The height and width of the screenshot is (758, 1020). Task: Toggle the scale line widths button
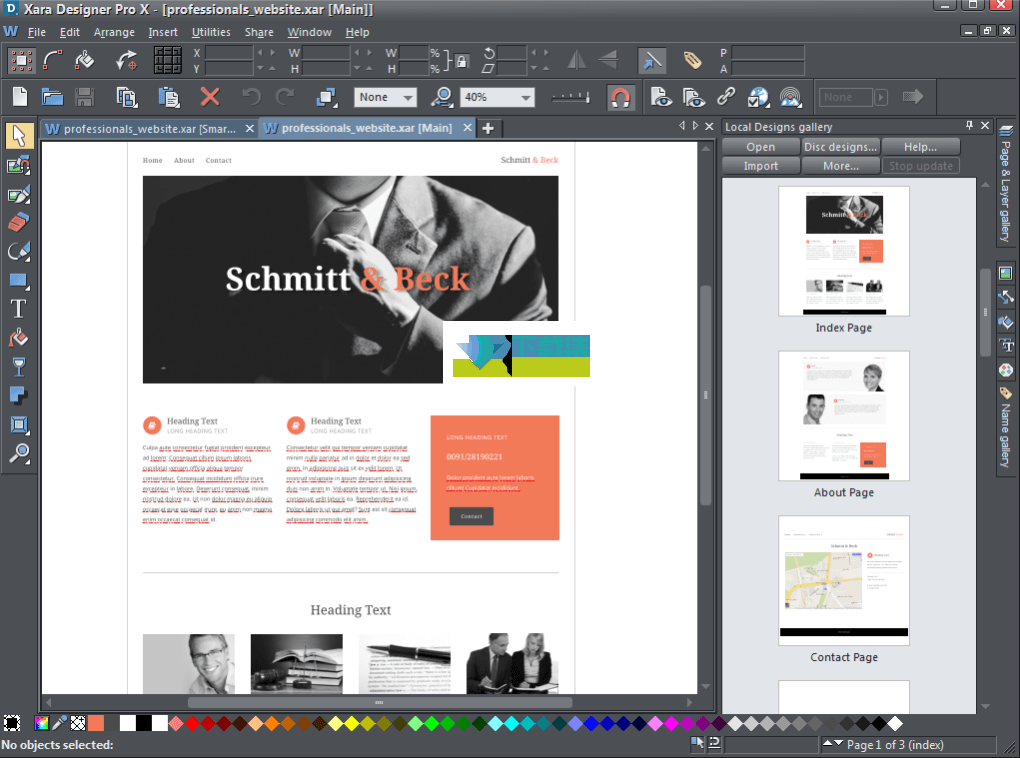click(651, 60)
